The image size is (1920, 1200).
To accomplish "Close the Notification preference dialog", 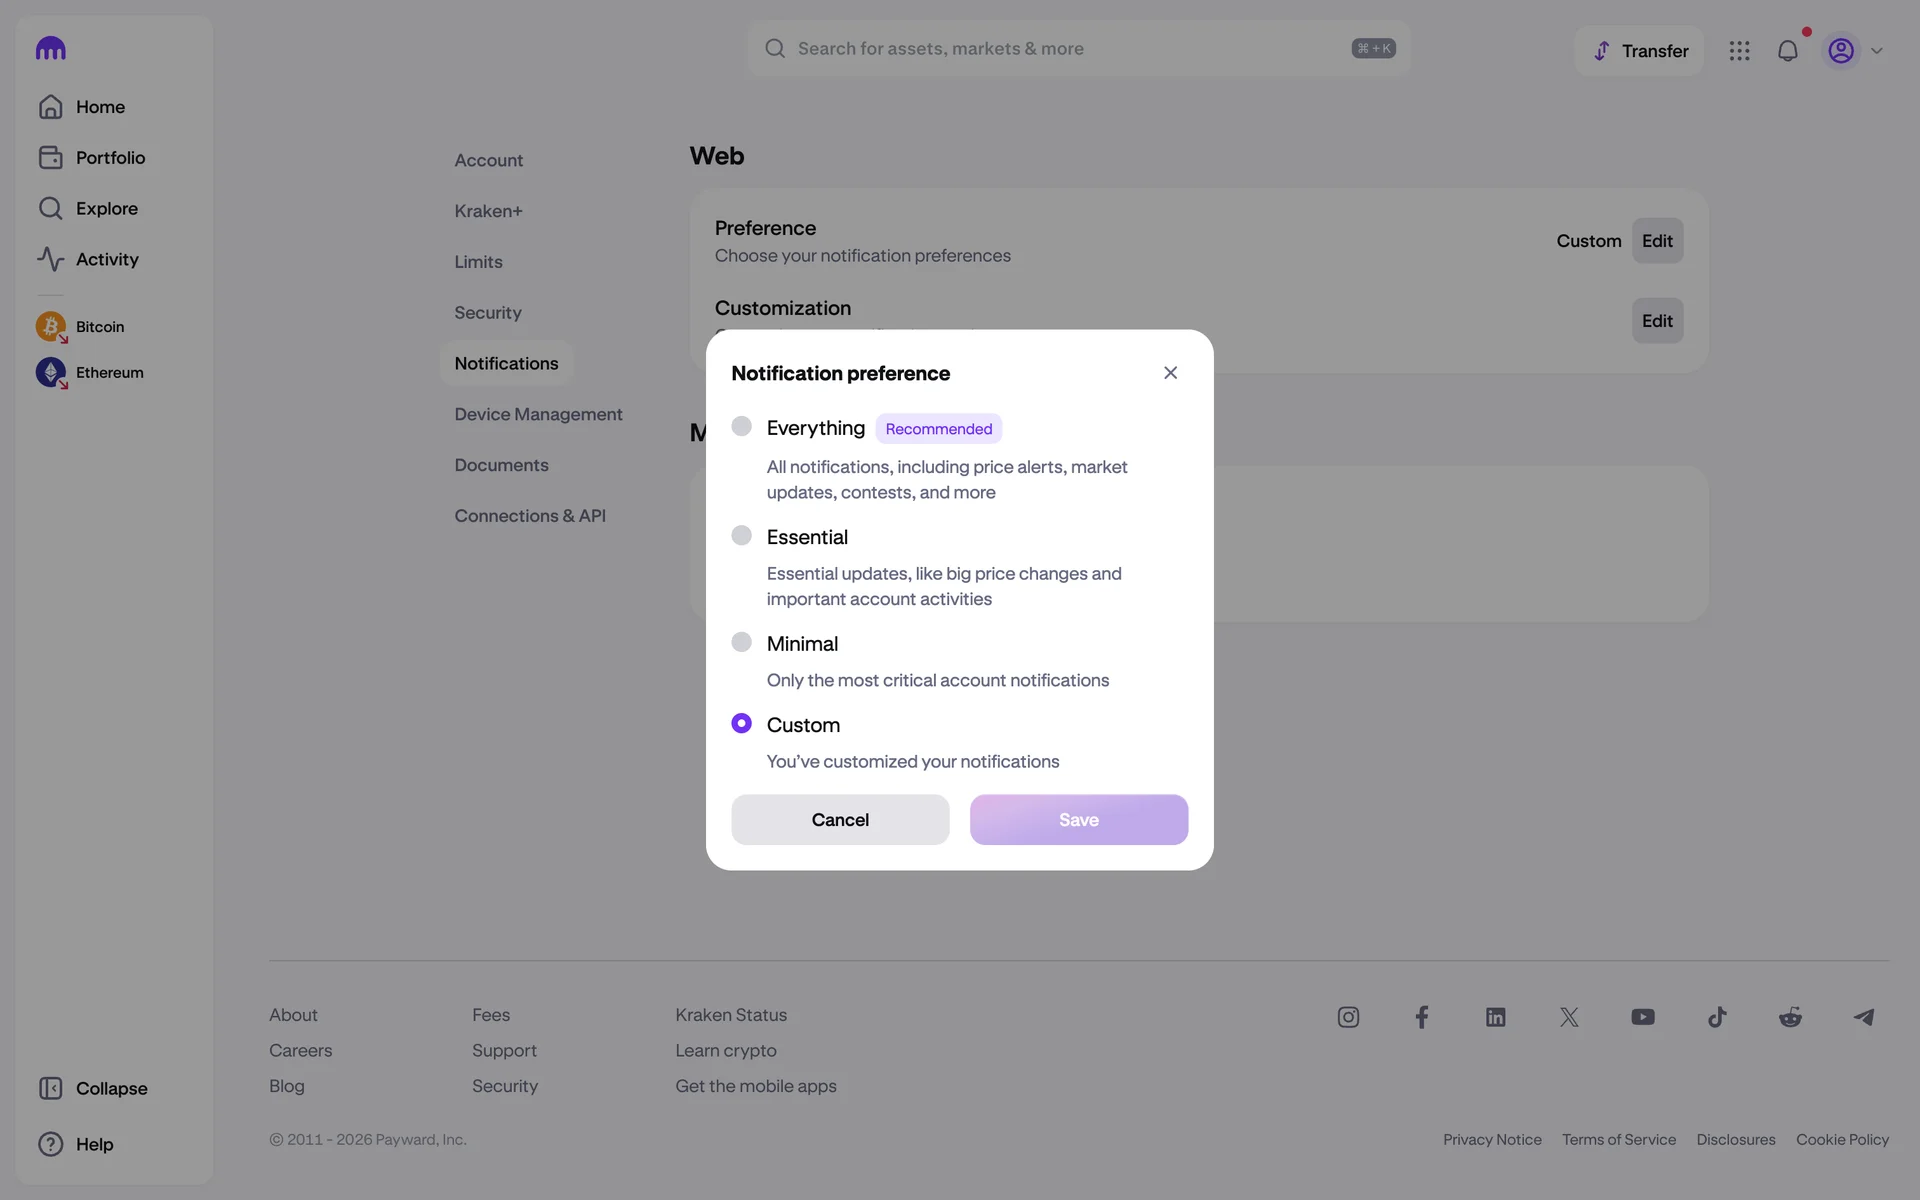I will (1170, 373).
